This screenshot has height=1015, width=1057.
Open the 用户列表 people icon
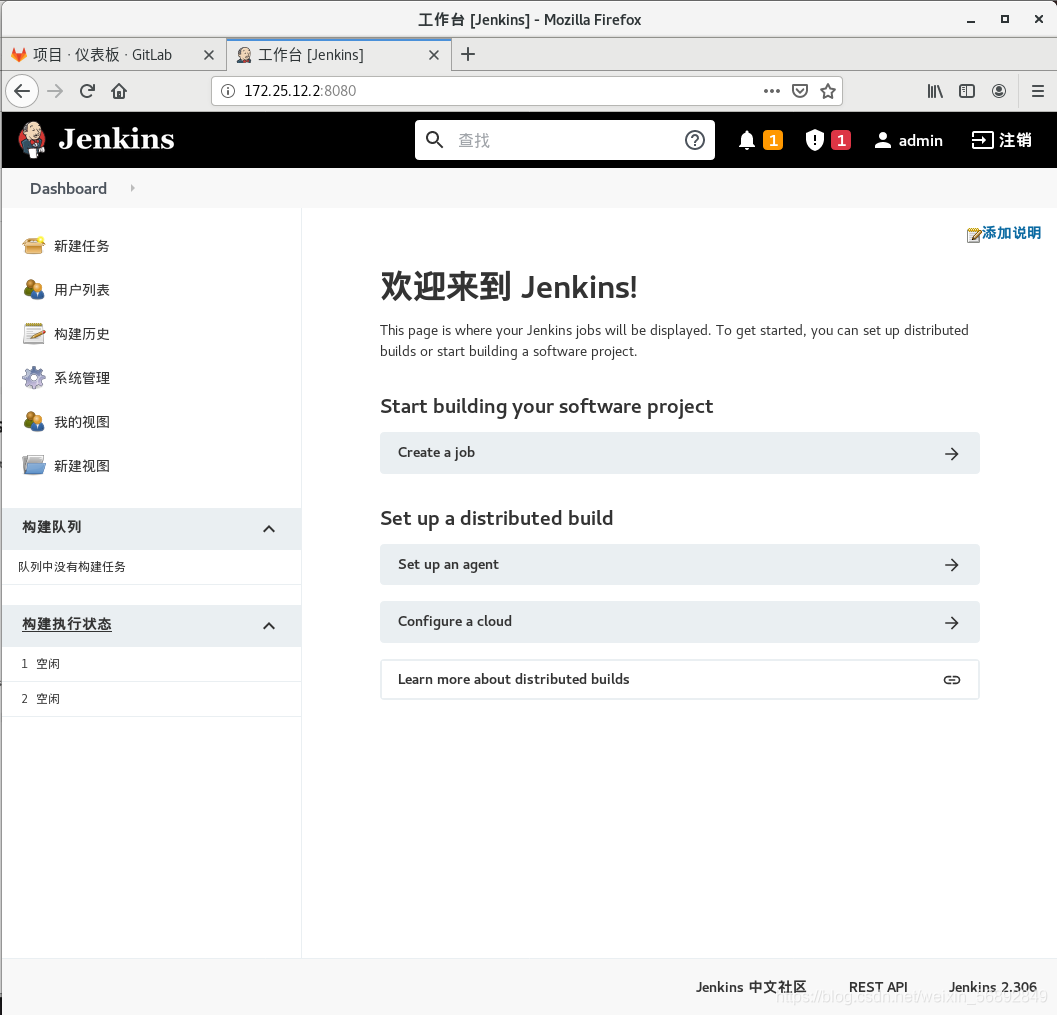click(x=34, y=289)
